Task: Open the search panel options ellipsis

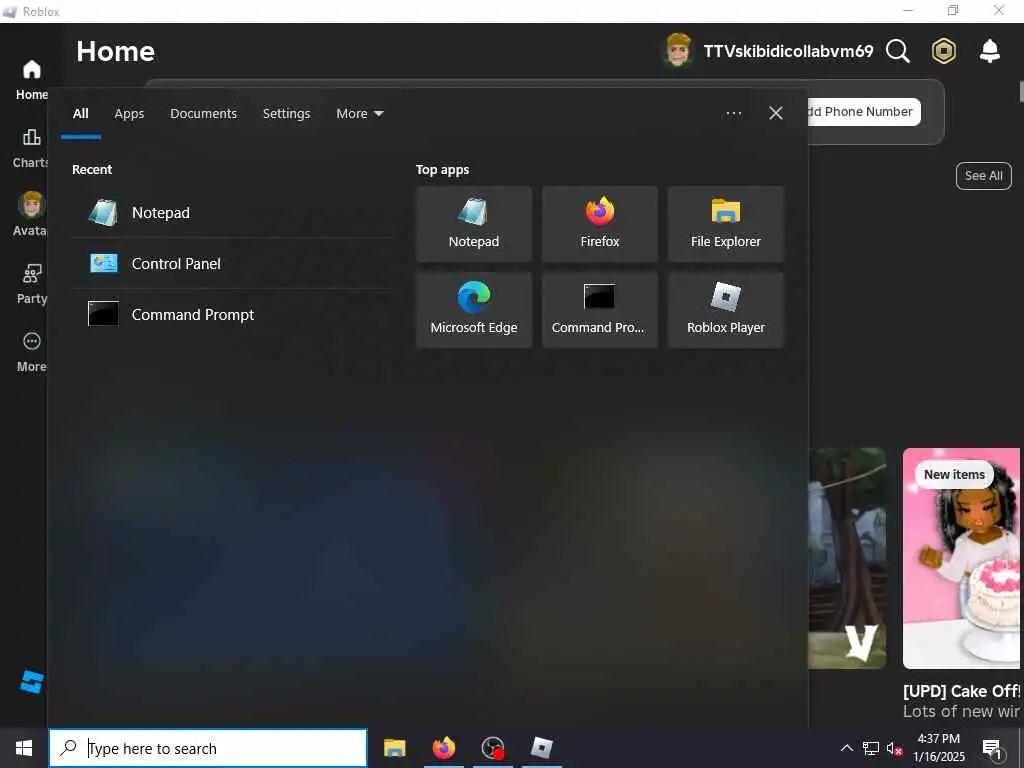Action: point(734,114)
